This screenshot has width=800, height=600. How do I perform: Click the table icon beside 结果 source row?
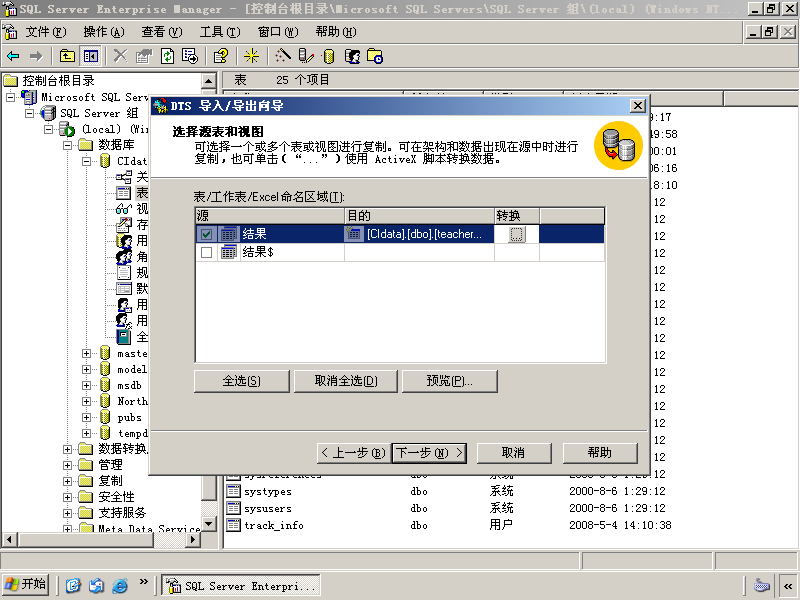click(229, 234)
